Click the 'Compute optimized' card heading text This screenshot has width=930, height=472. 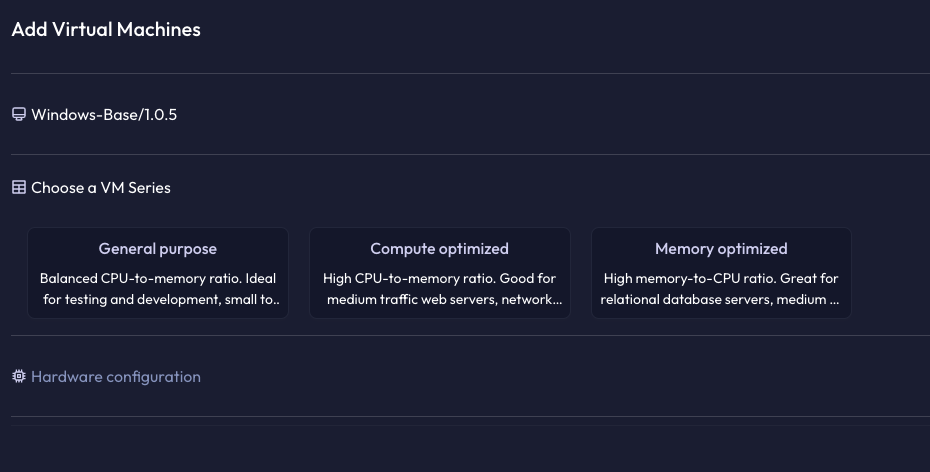pos(439,248)
